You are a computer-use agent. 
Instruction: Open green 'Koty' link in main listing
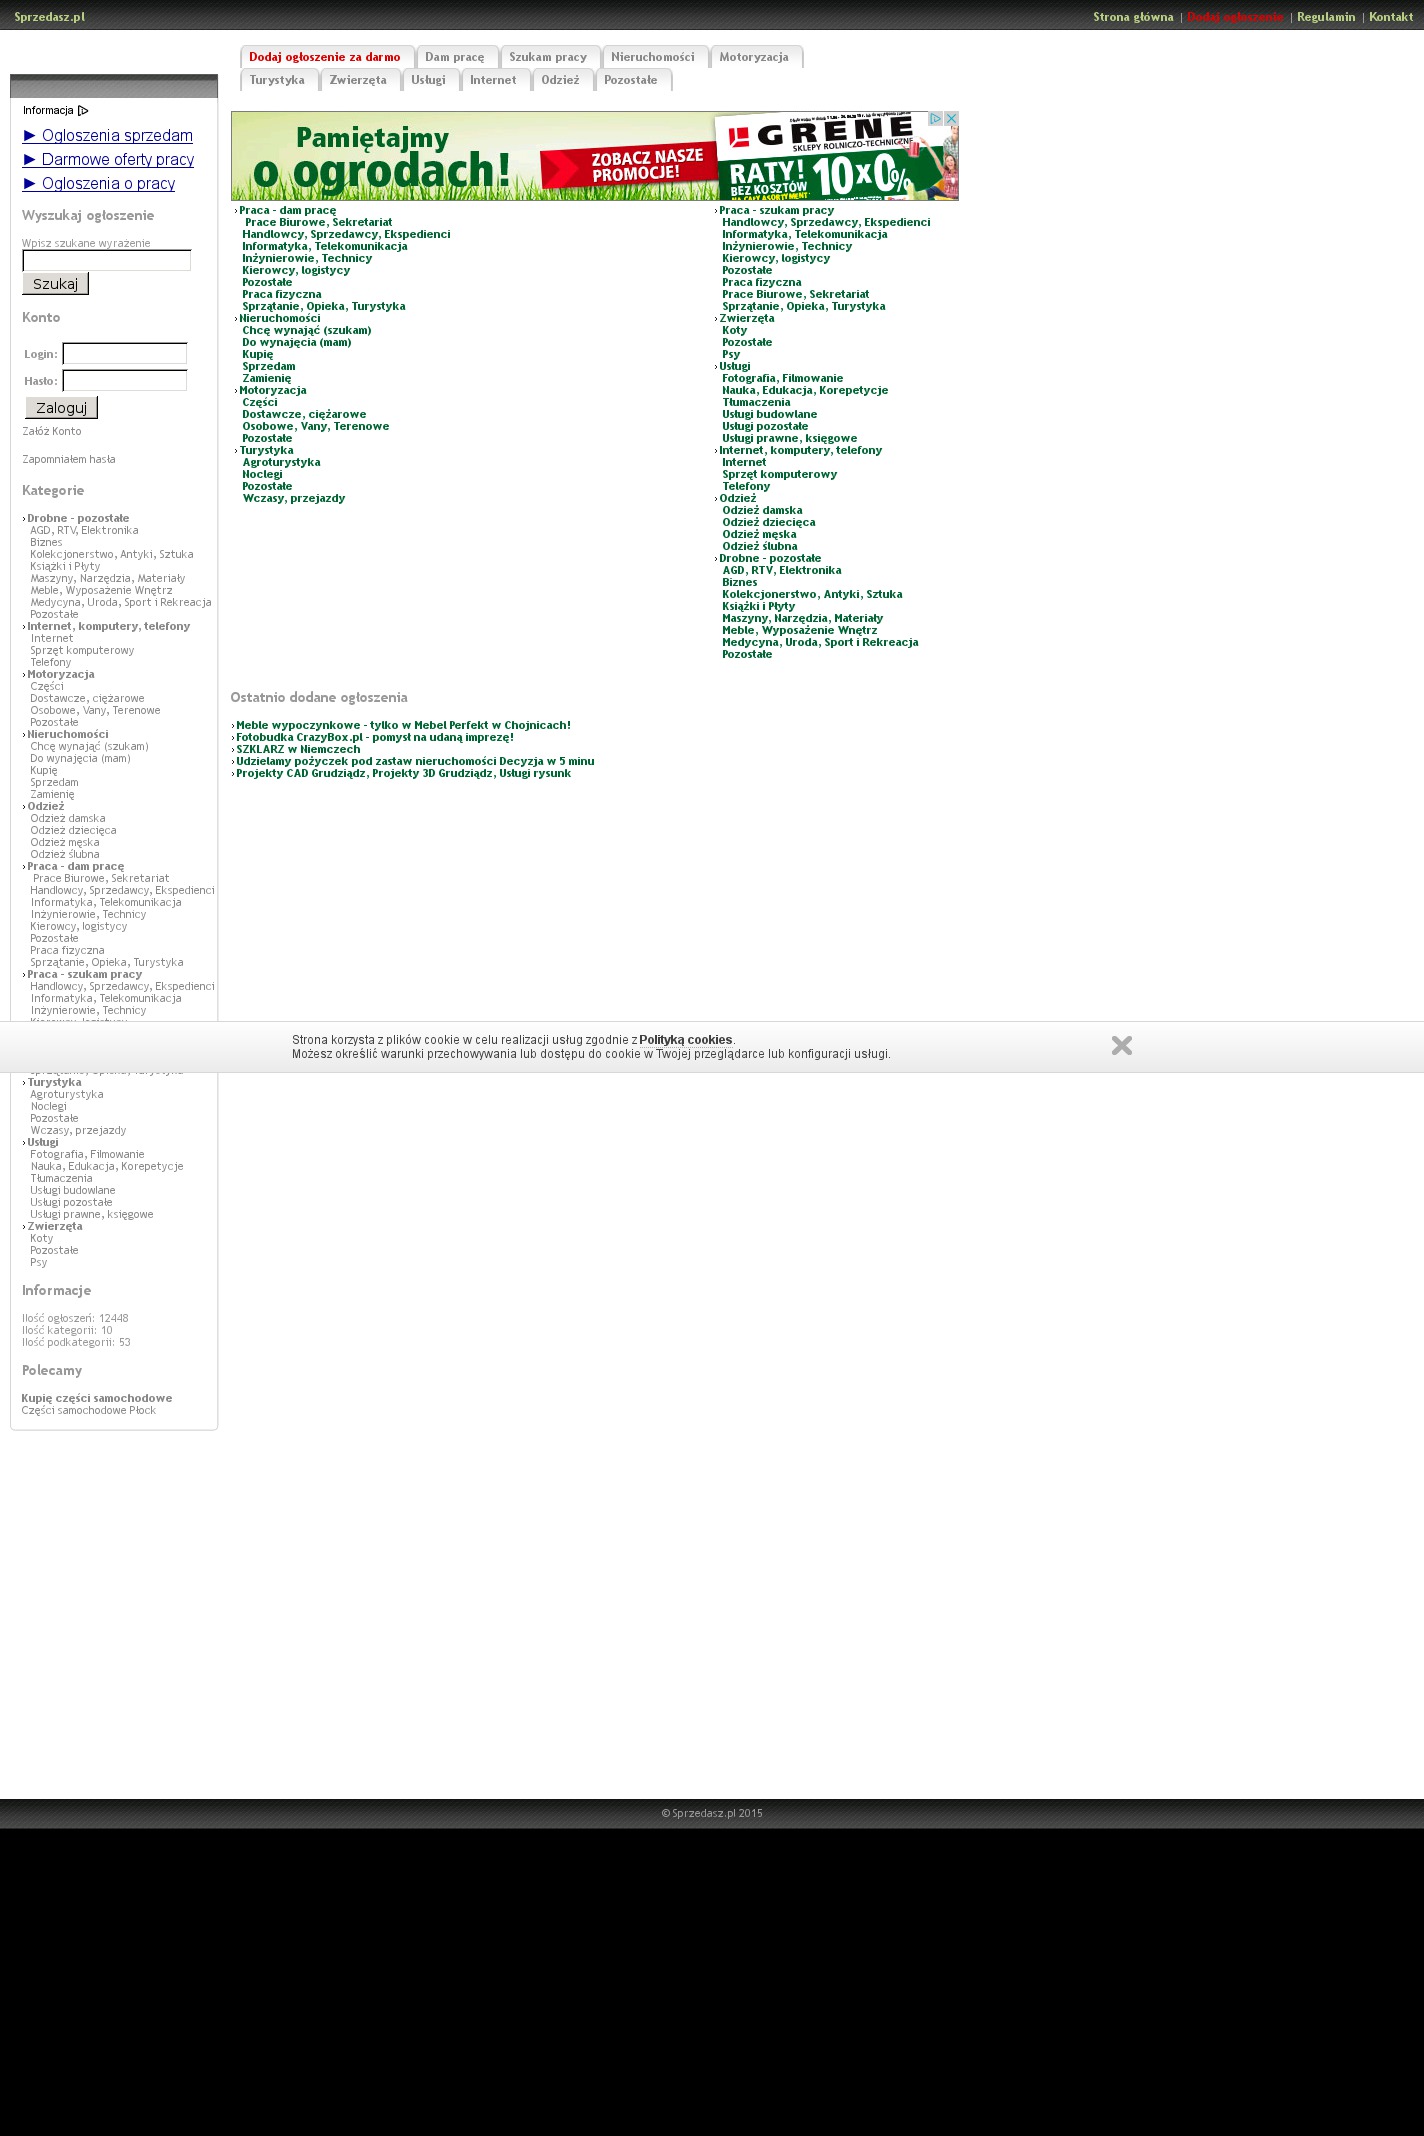[735, 331]
